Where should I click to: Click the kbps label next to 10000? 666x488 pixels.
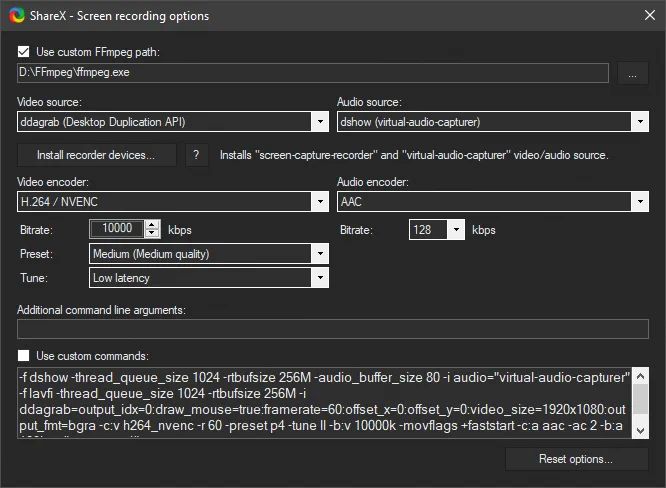180,230
